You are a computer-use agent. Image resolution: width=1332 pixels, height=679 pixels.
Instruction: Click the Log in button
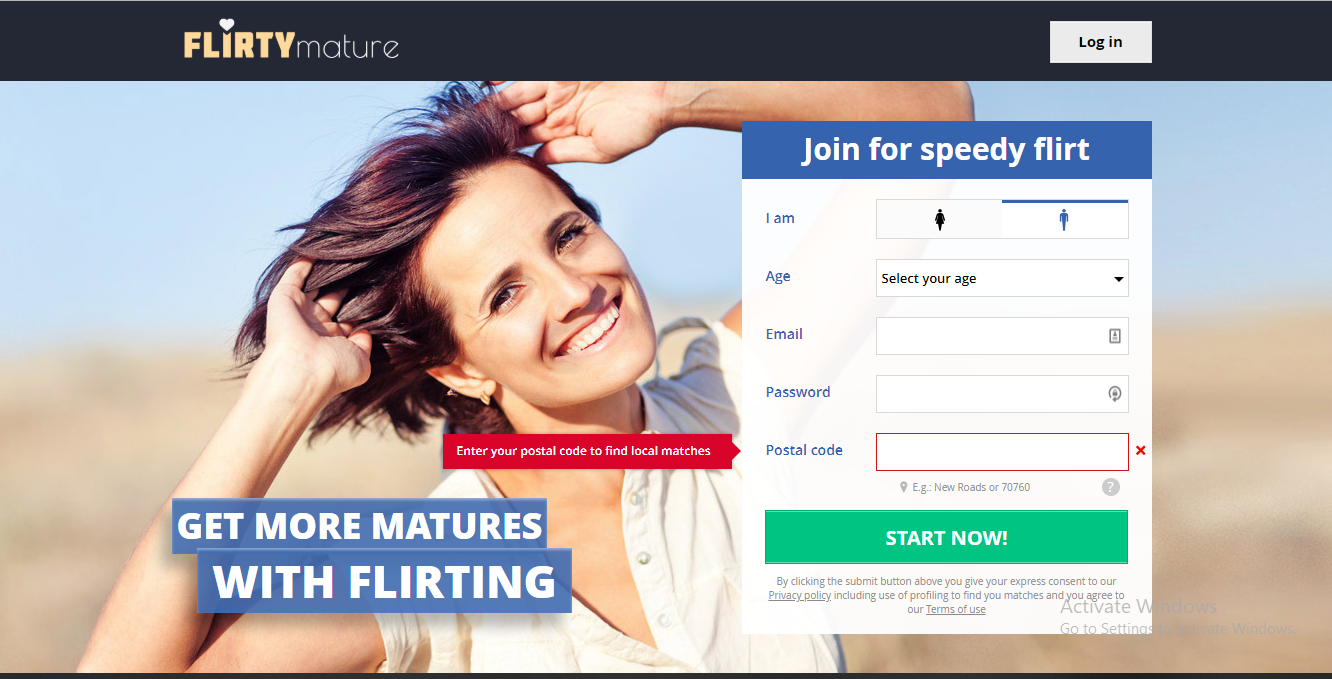pyautogui.click(x=1101, y=42)
